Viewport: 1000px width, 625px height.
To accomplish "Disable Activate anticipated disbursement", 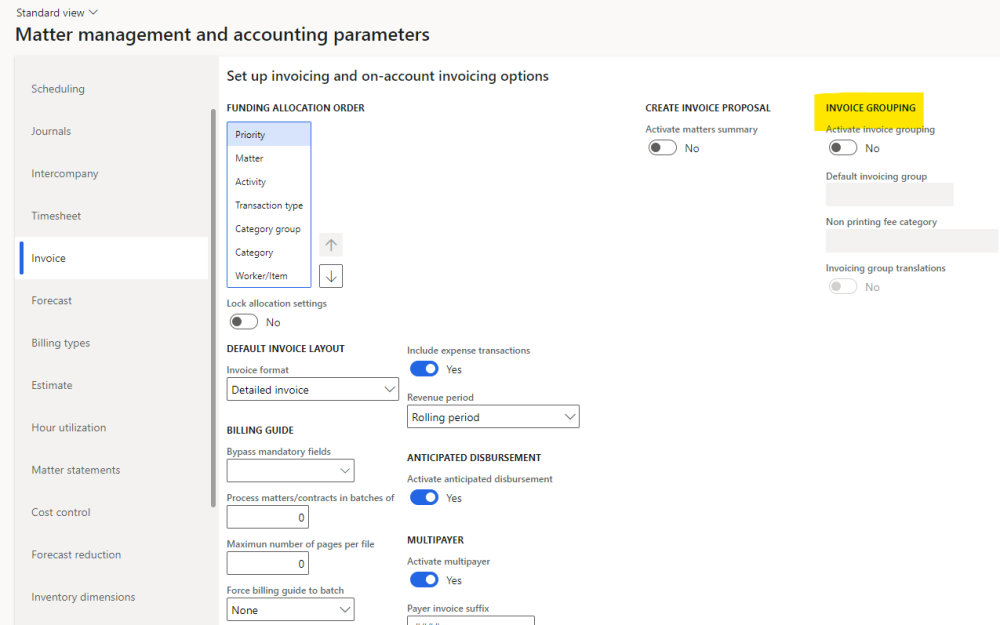I will (x=424, y=497).
